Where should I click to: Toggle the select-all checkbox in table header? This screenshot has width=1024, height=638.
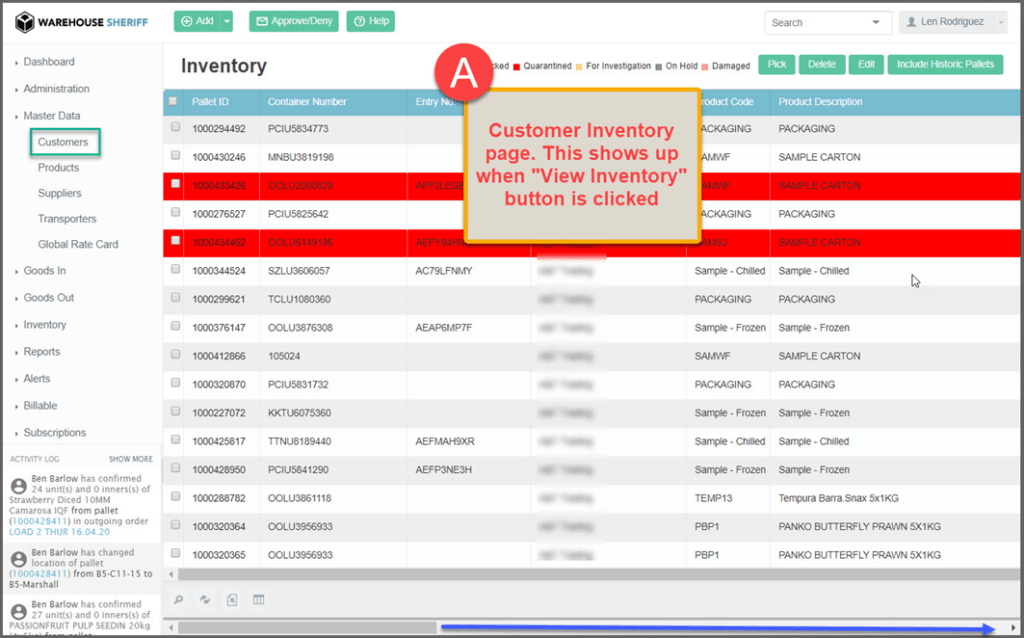tap(174, 101)
